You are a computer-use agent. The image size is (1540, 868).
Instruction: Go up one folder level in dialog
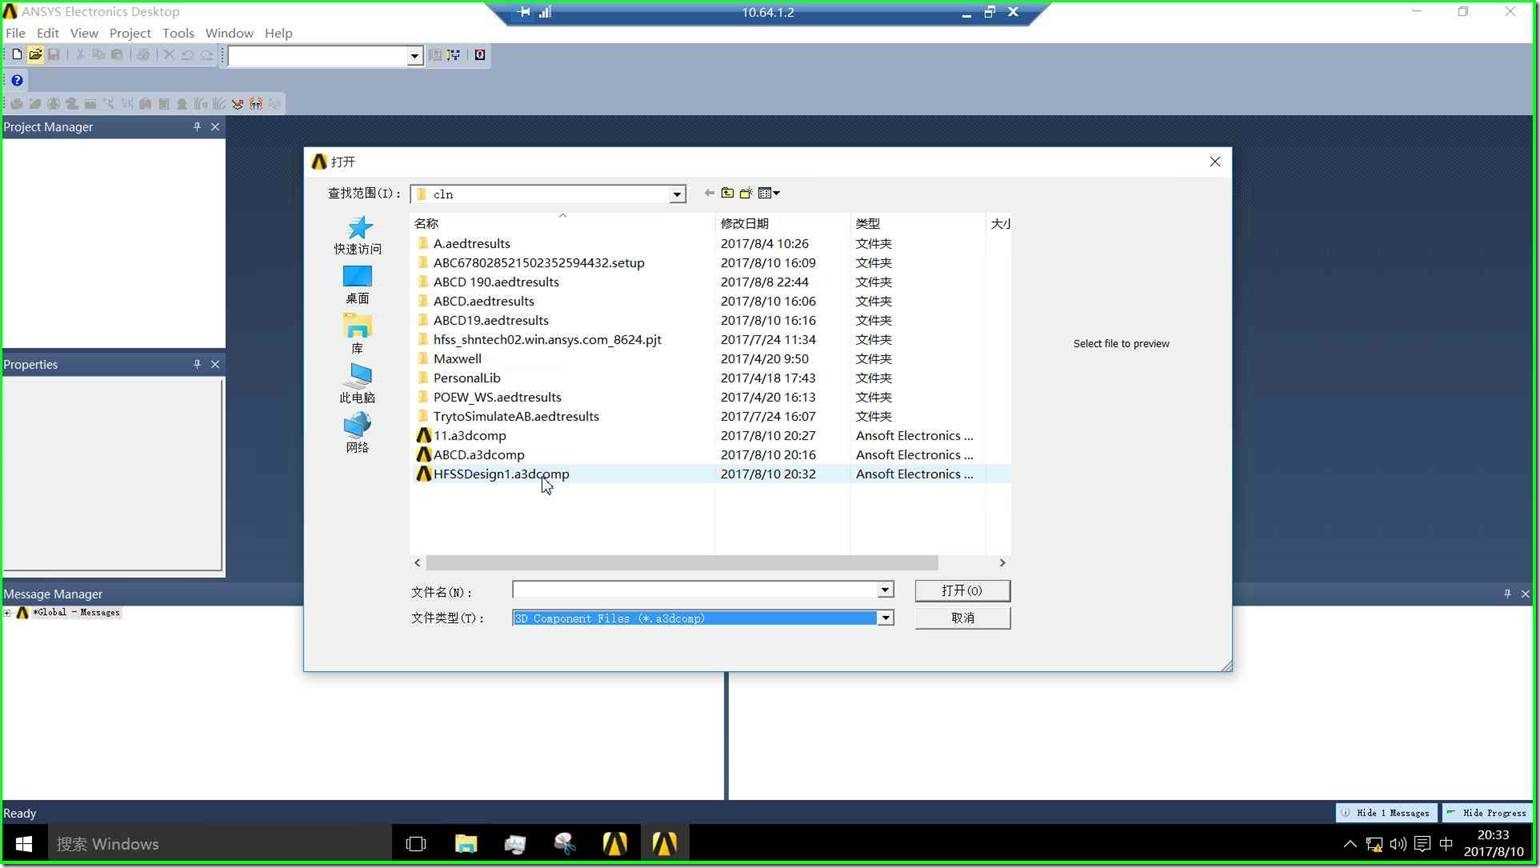pos(728,193)
